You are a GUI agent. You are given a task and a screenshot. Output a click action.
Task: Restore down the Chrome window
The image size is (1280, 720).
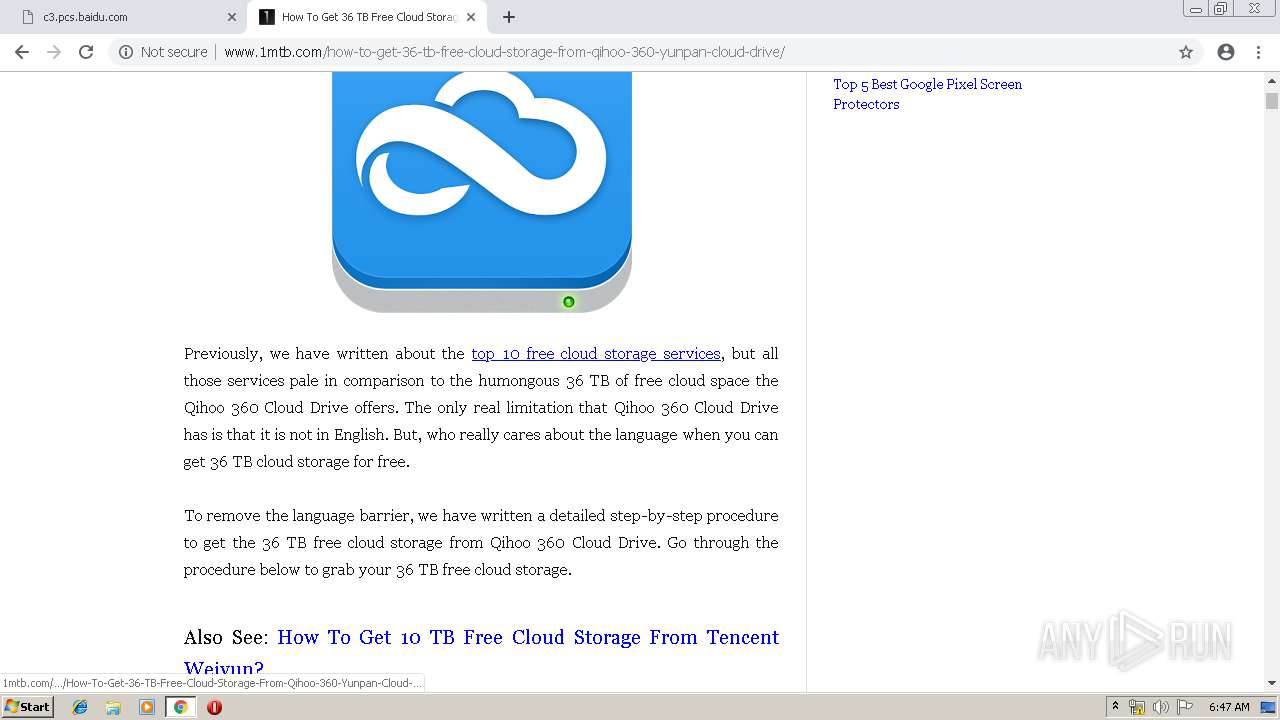(1221, 9)
